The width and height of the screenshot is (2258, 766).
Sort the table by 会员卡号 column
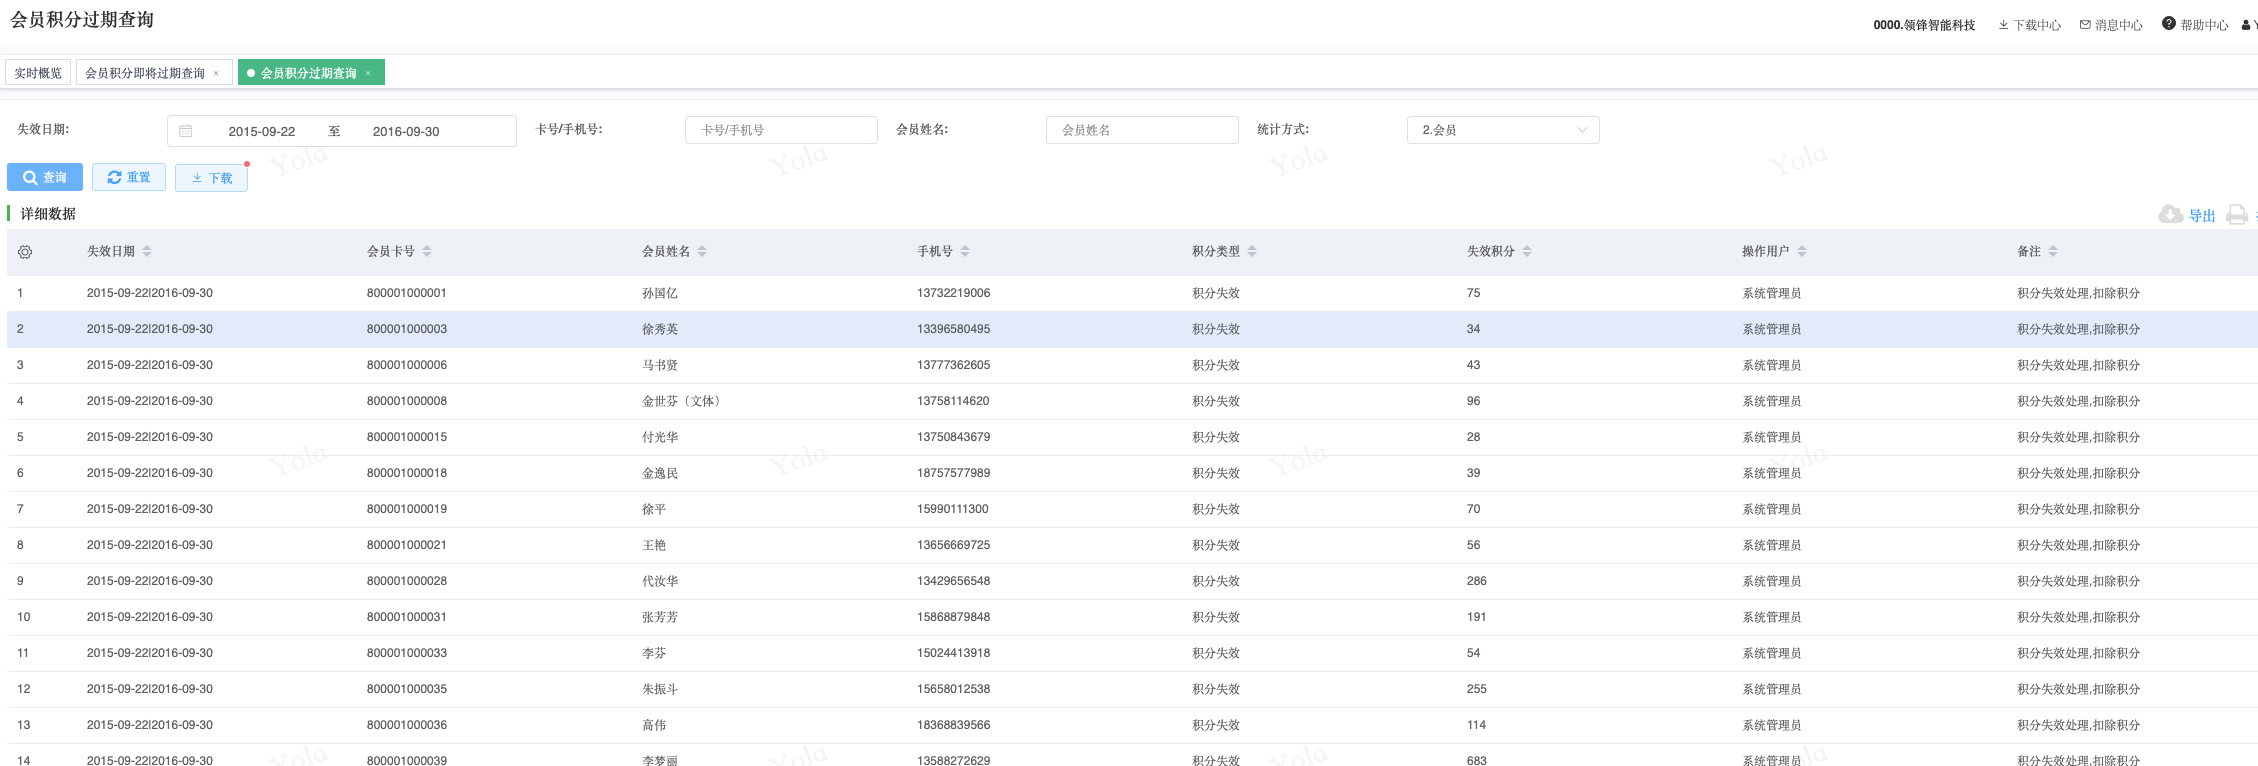pos(427,252)
